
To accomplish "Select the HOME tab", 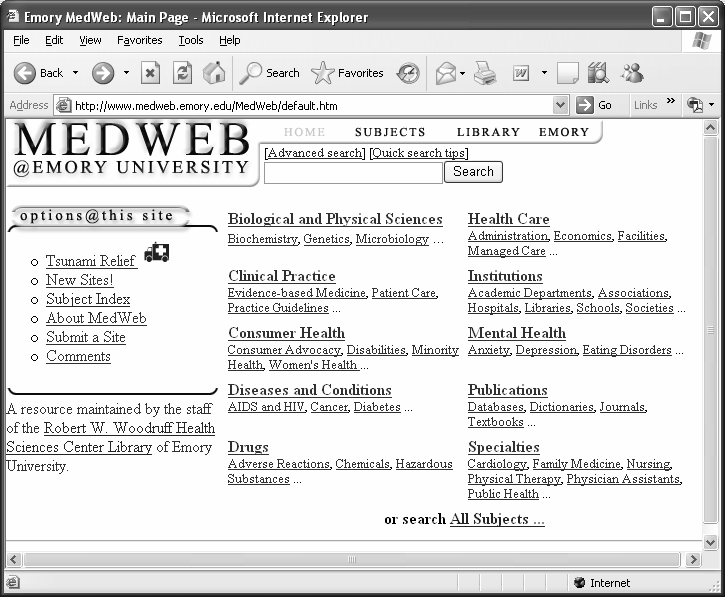I will click(305, 132).
